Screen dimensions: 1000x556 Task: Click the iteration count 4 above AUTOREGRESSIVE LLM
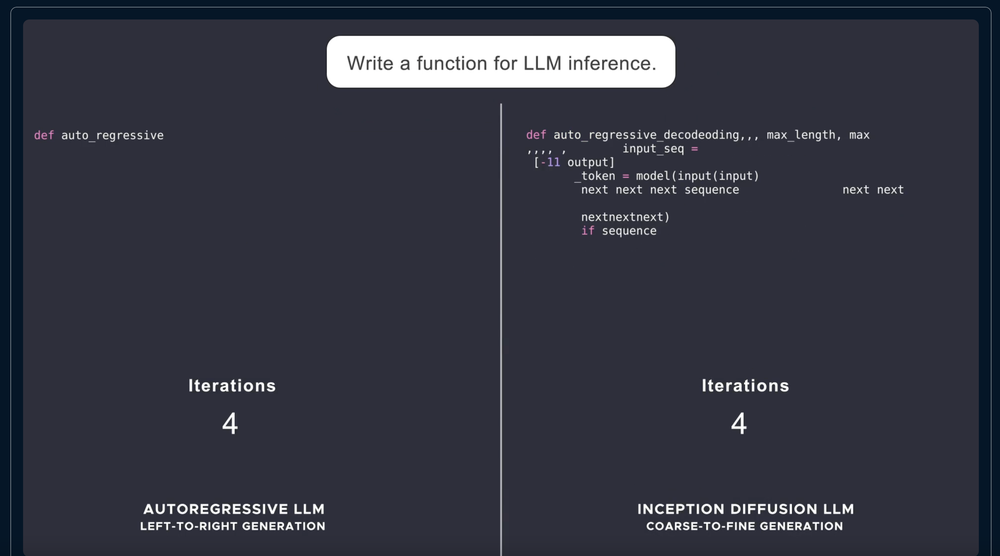click(230, 423)
